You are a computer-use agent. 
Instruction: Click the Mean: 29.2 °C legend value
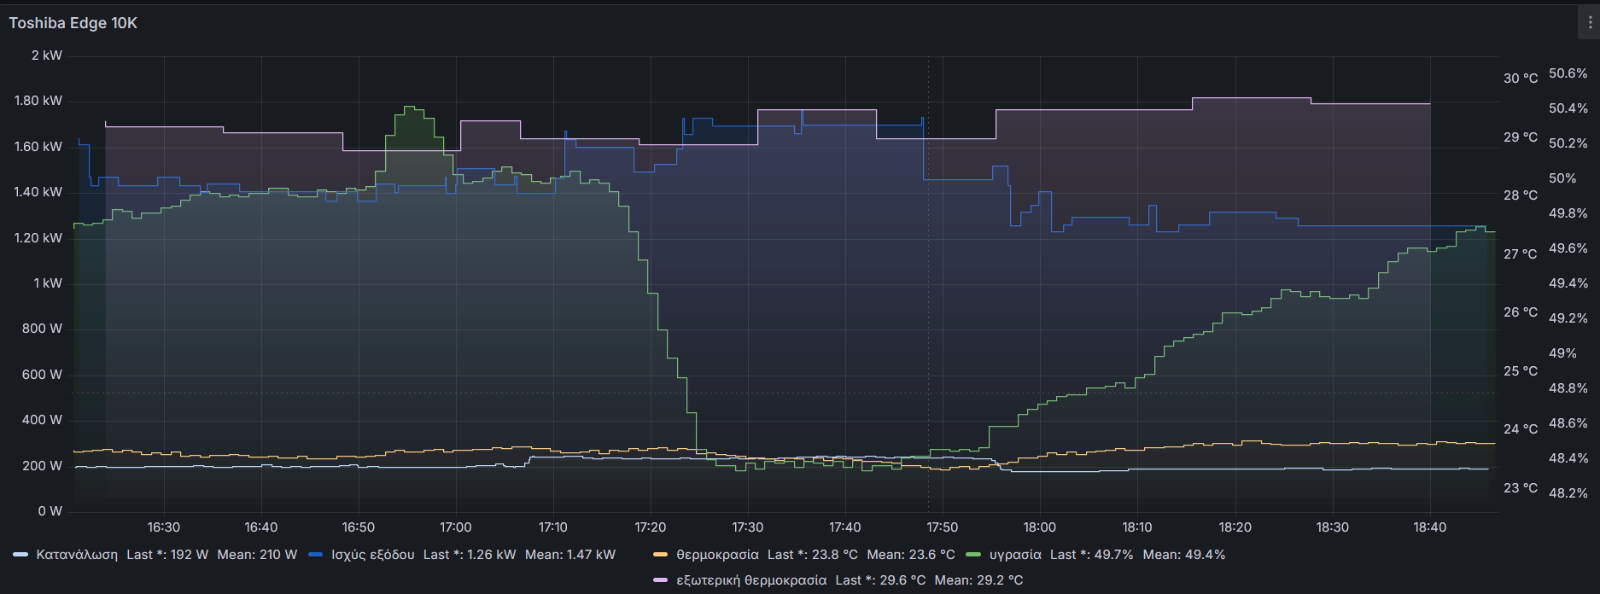click(979, 580)
